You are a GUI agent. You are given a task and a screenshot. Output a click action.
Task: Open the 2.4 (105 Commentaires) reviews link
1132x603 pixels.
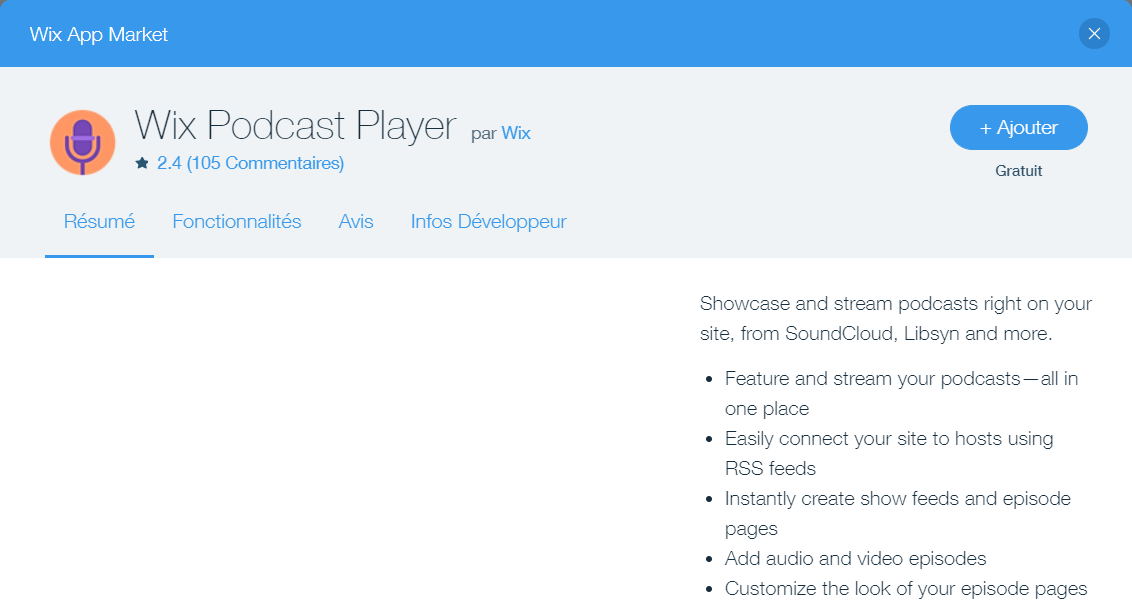click(251, 163)
